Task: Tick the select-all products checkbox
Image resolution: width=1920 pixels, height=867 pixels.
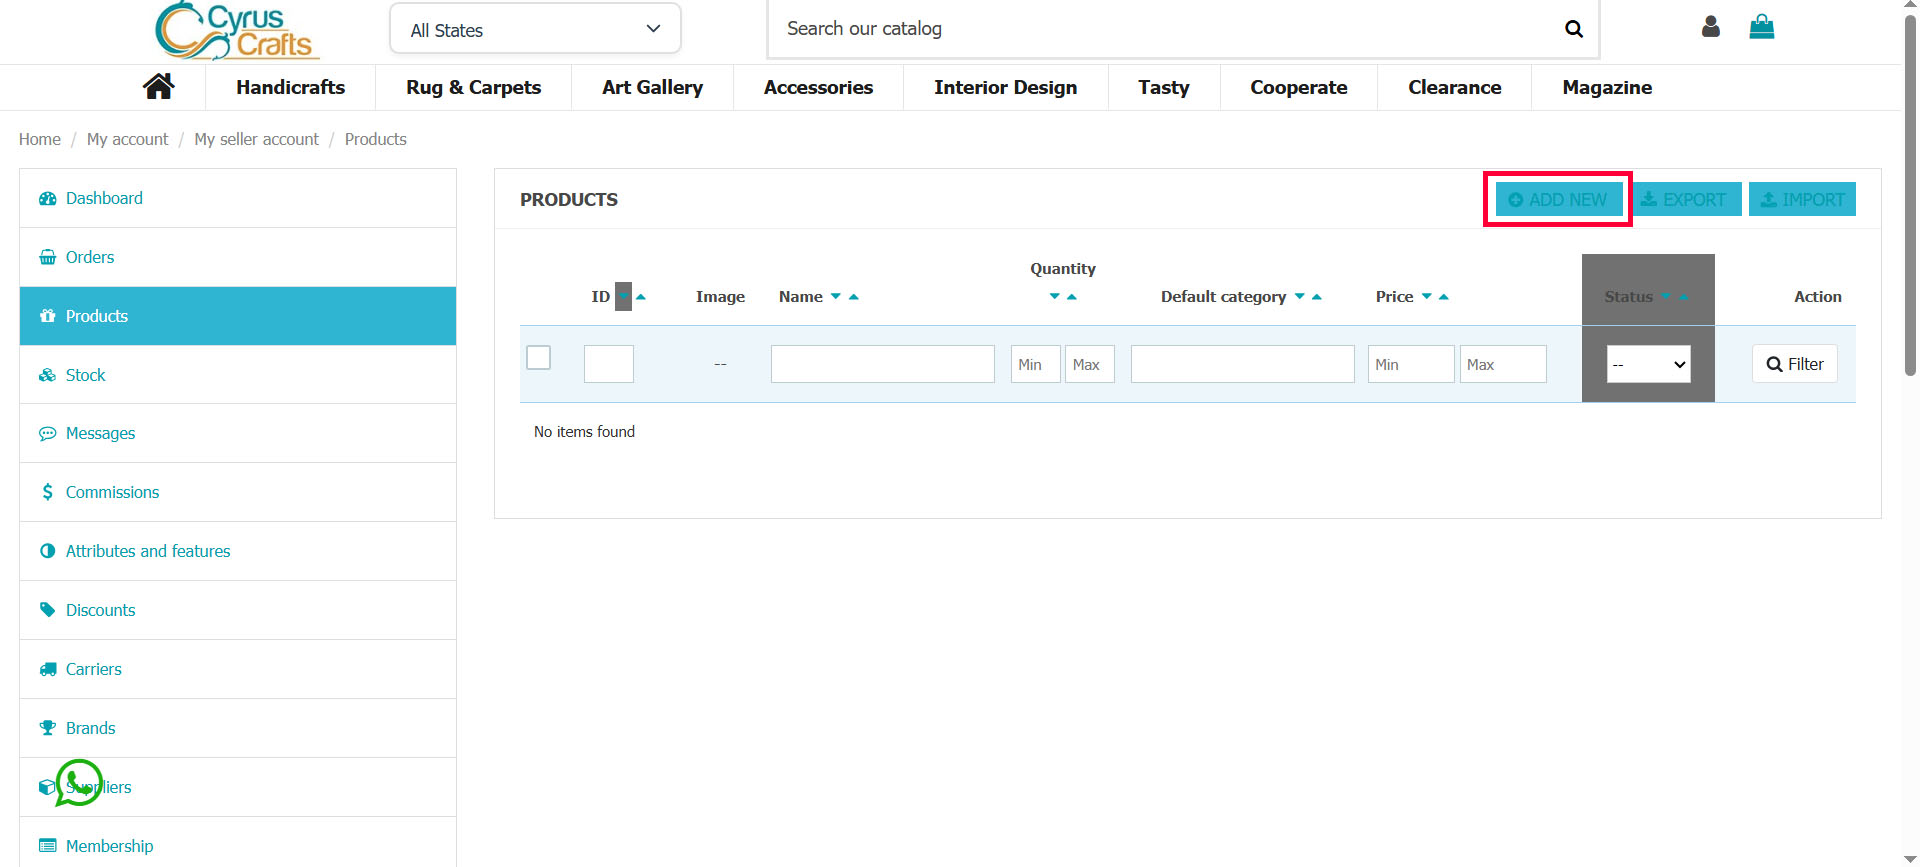Action: (x=538, y=358)
